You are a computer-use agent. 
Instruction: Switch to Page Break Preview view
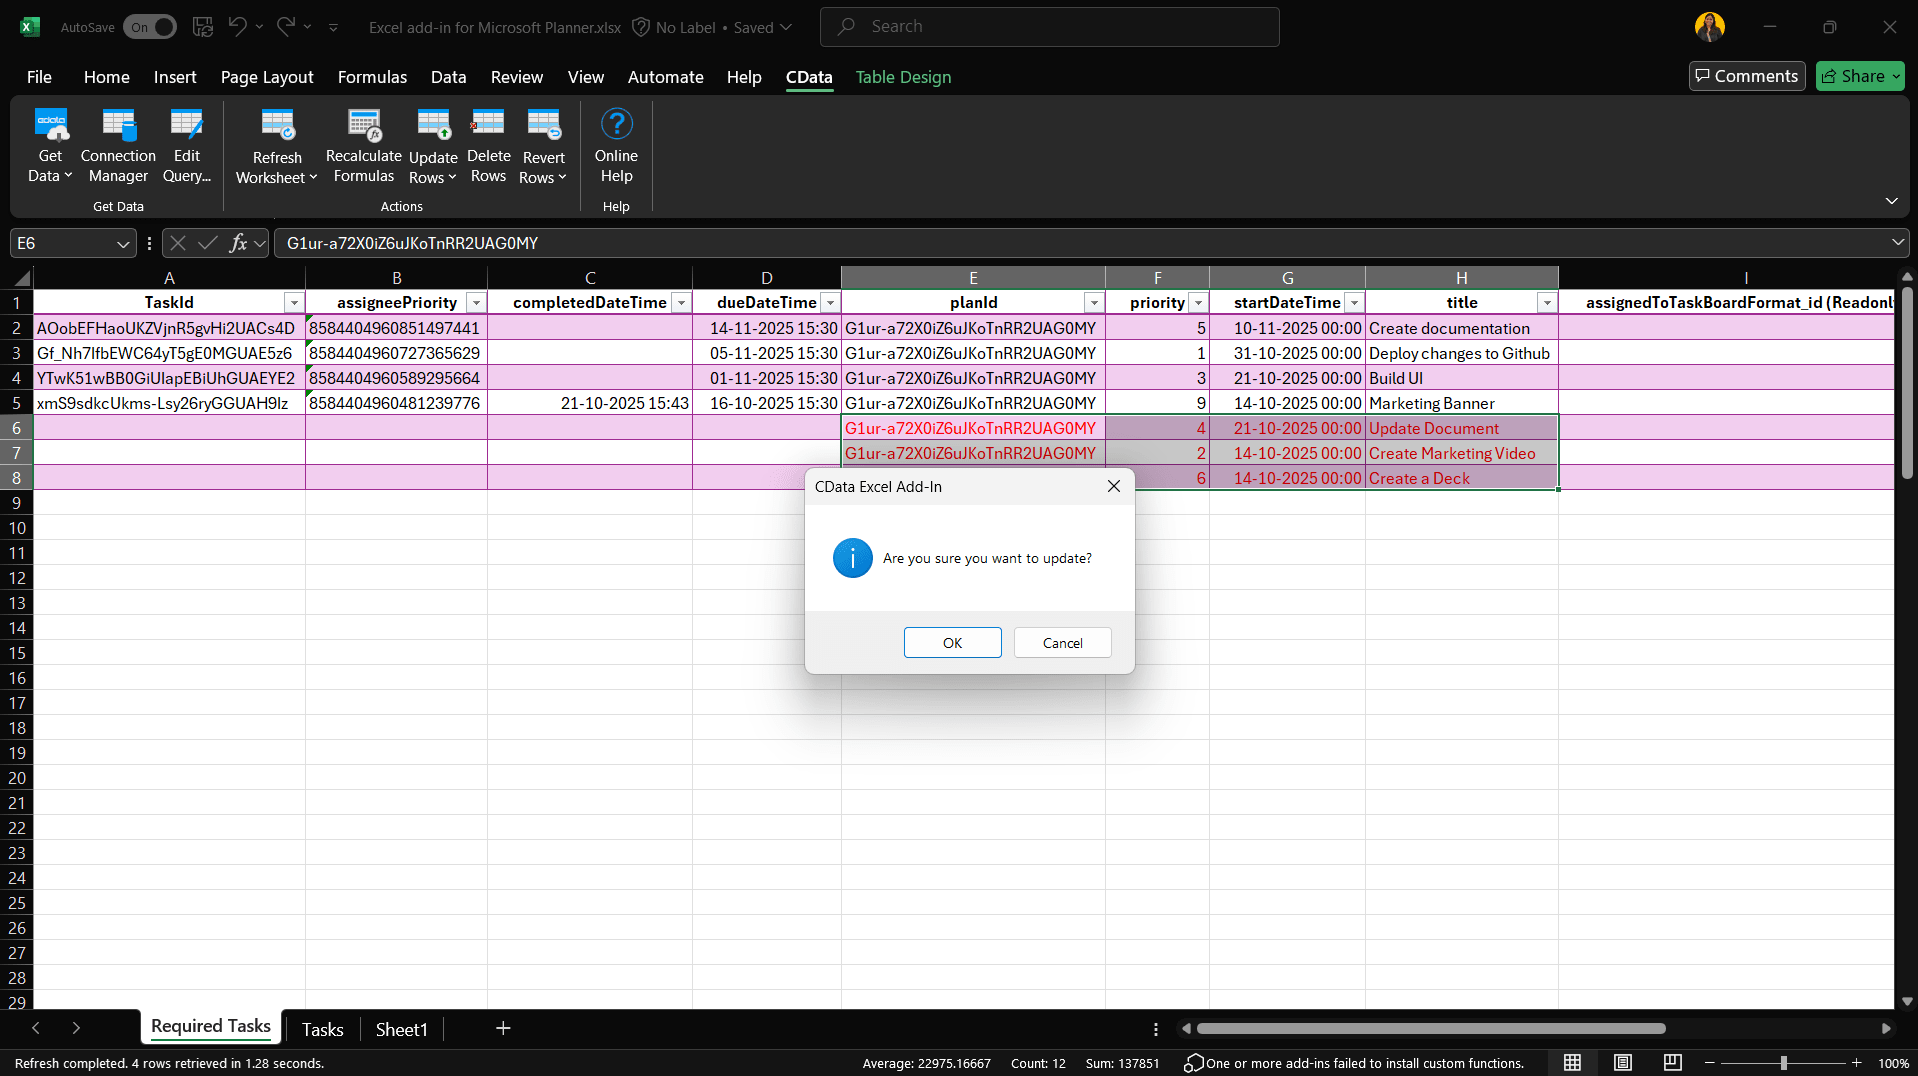coord(1672,1063)
